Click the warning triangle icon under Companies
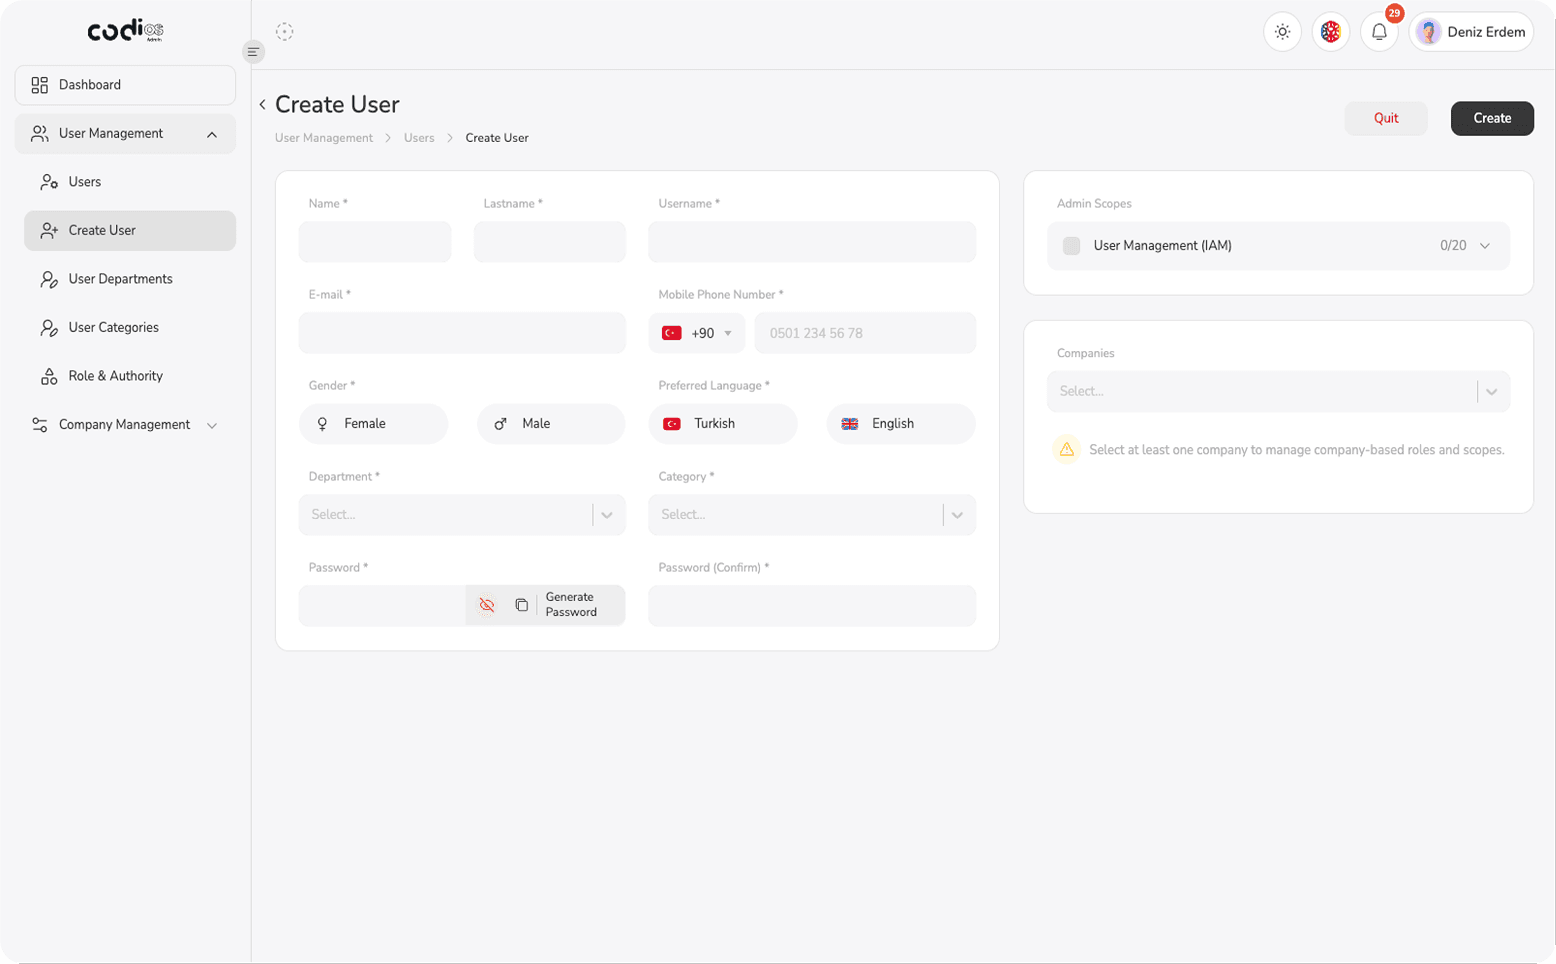This screenshot has width=1556, height=964. tap(1067, 450)
